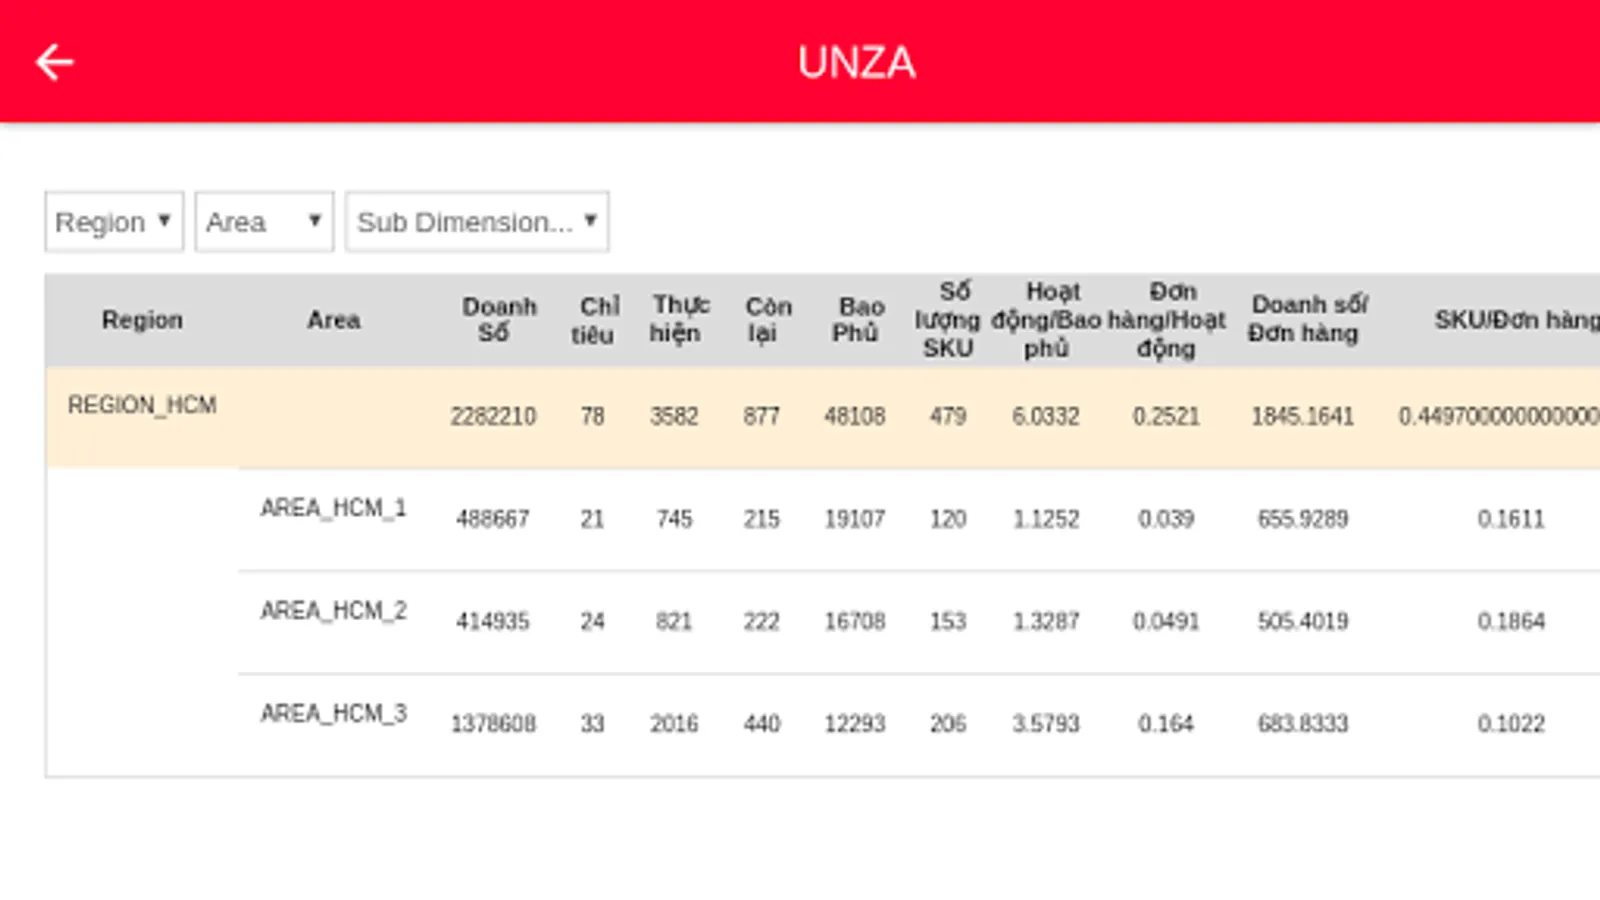Click the 1.3287 ratio cell
The image size is (1600, 900).
pos(1046,621)
